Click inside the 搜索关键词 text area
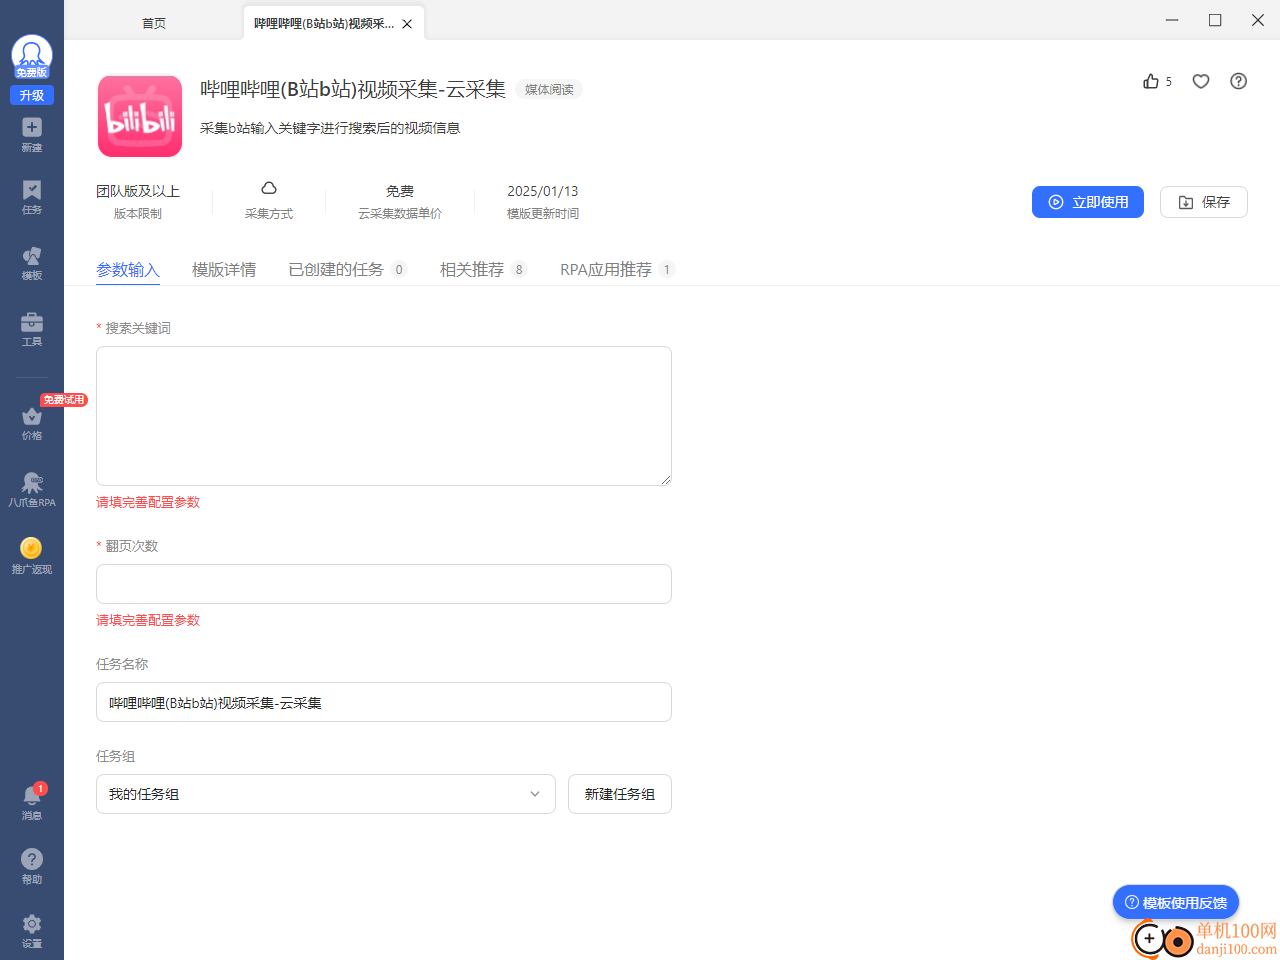Viewport: 1280px width, 960px height. [x=384, y=416]
